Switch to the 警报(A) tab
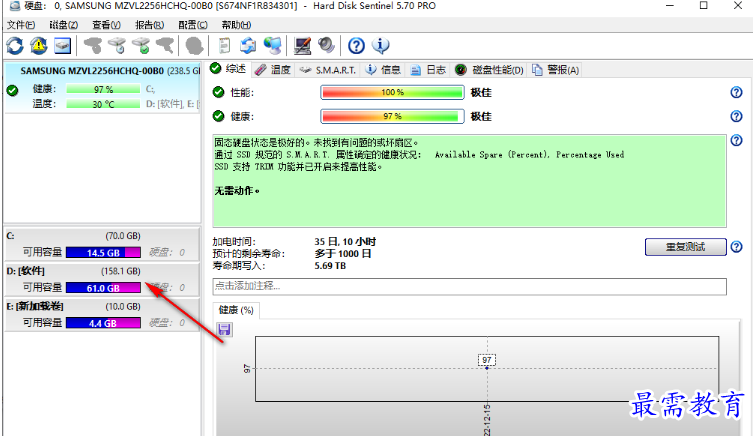The height and width of the screenshot is (436, 753). (x=556, y=70)
